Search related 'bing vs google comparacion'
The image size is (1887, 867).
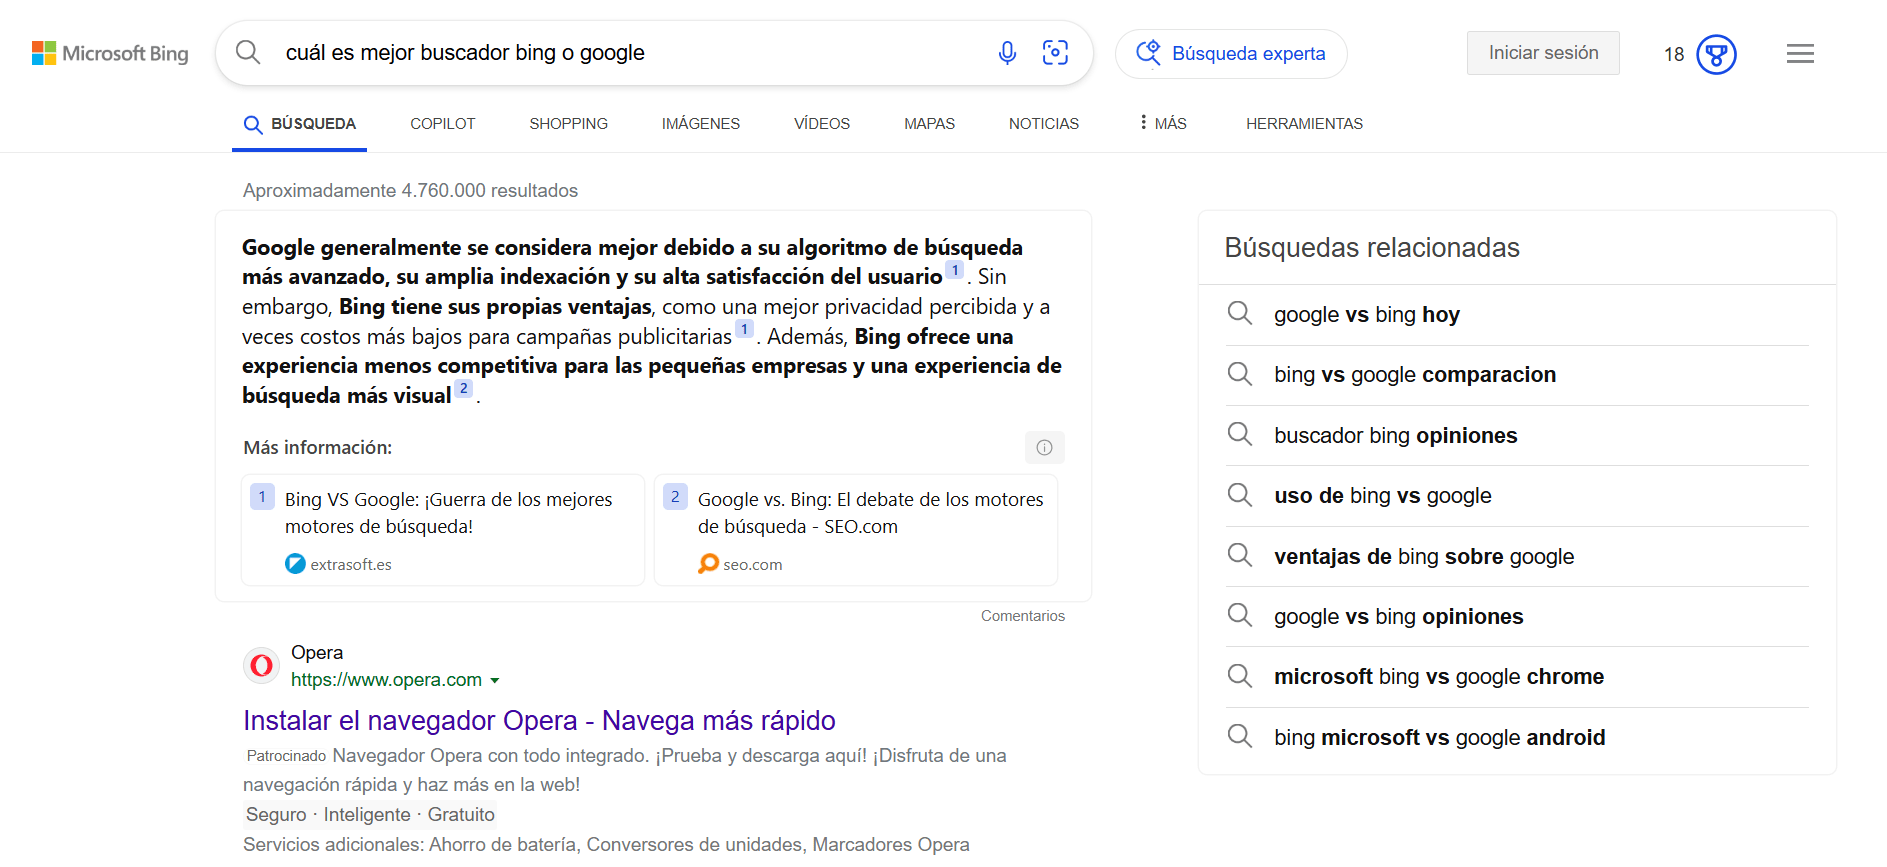(x=1517, y=375)
